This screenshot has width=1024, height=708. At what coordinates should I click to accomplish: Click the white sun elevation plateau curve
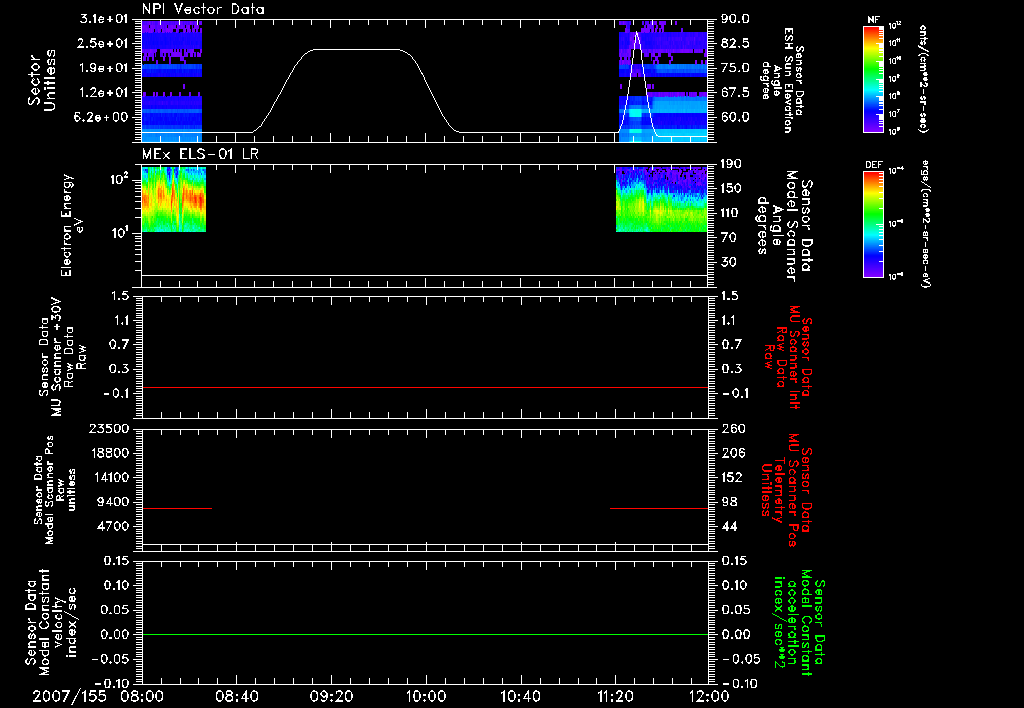pos(356,50)
